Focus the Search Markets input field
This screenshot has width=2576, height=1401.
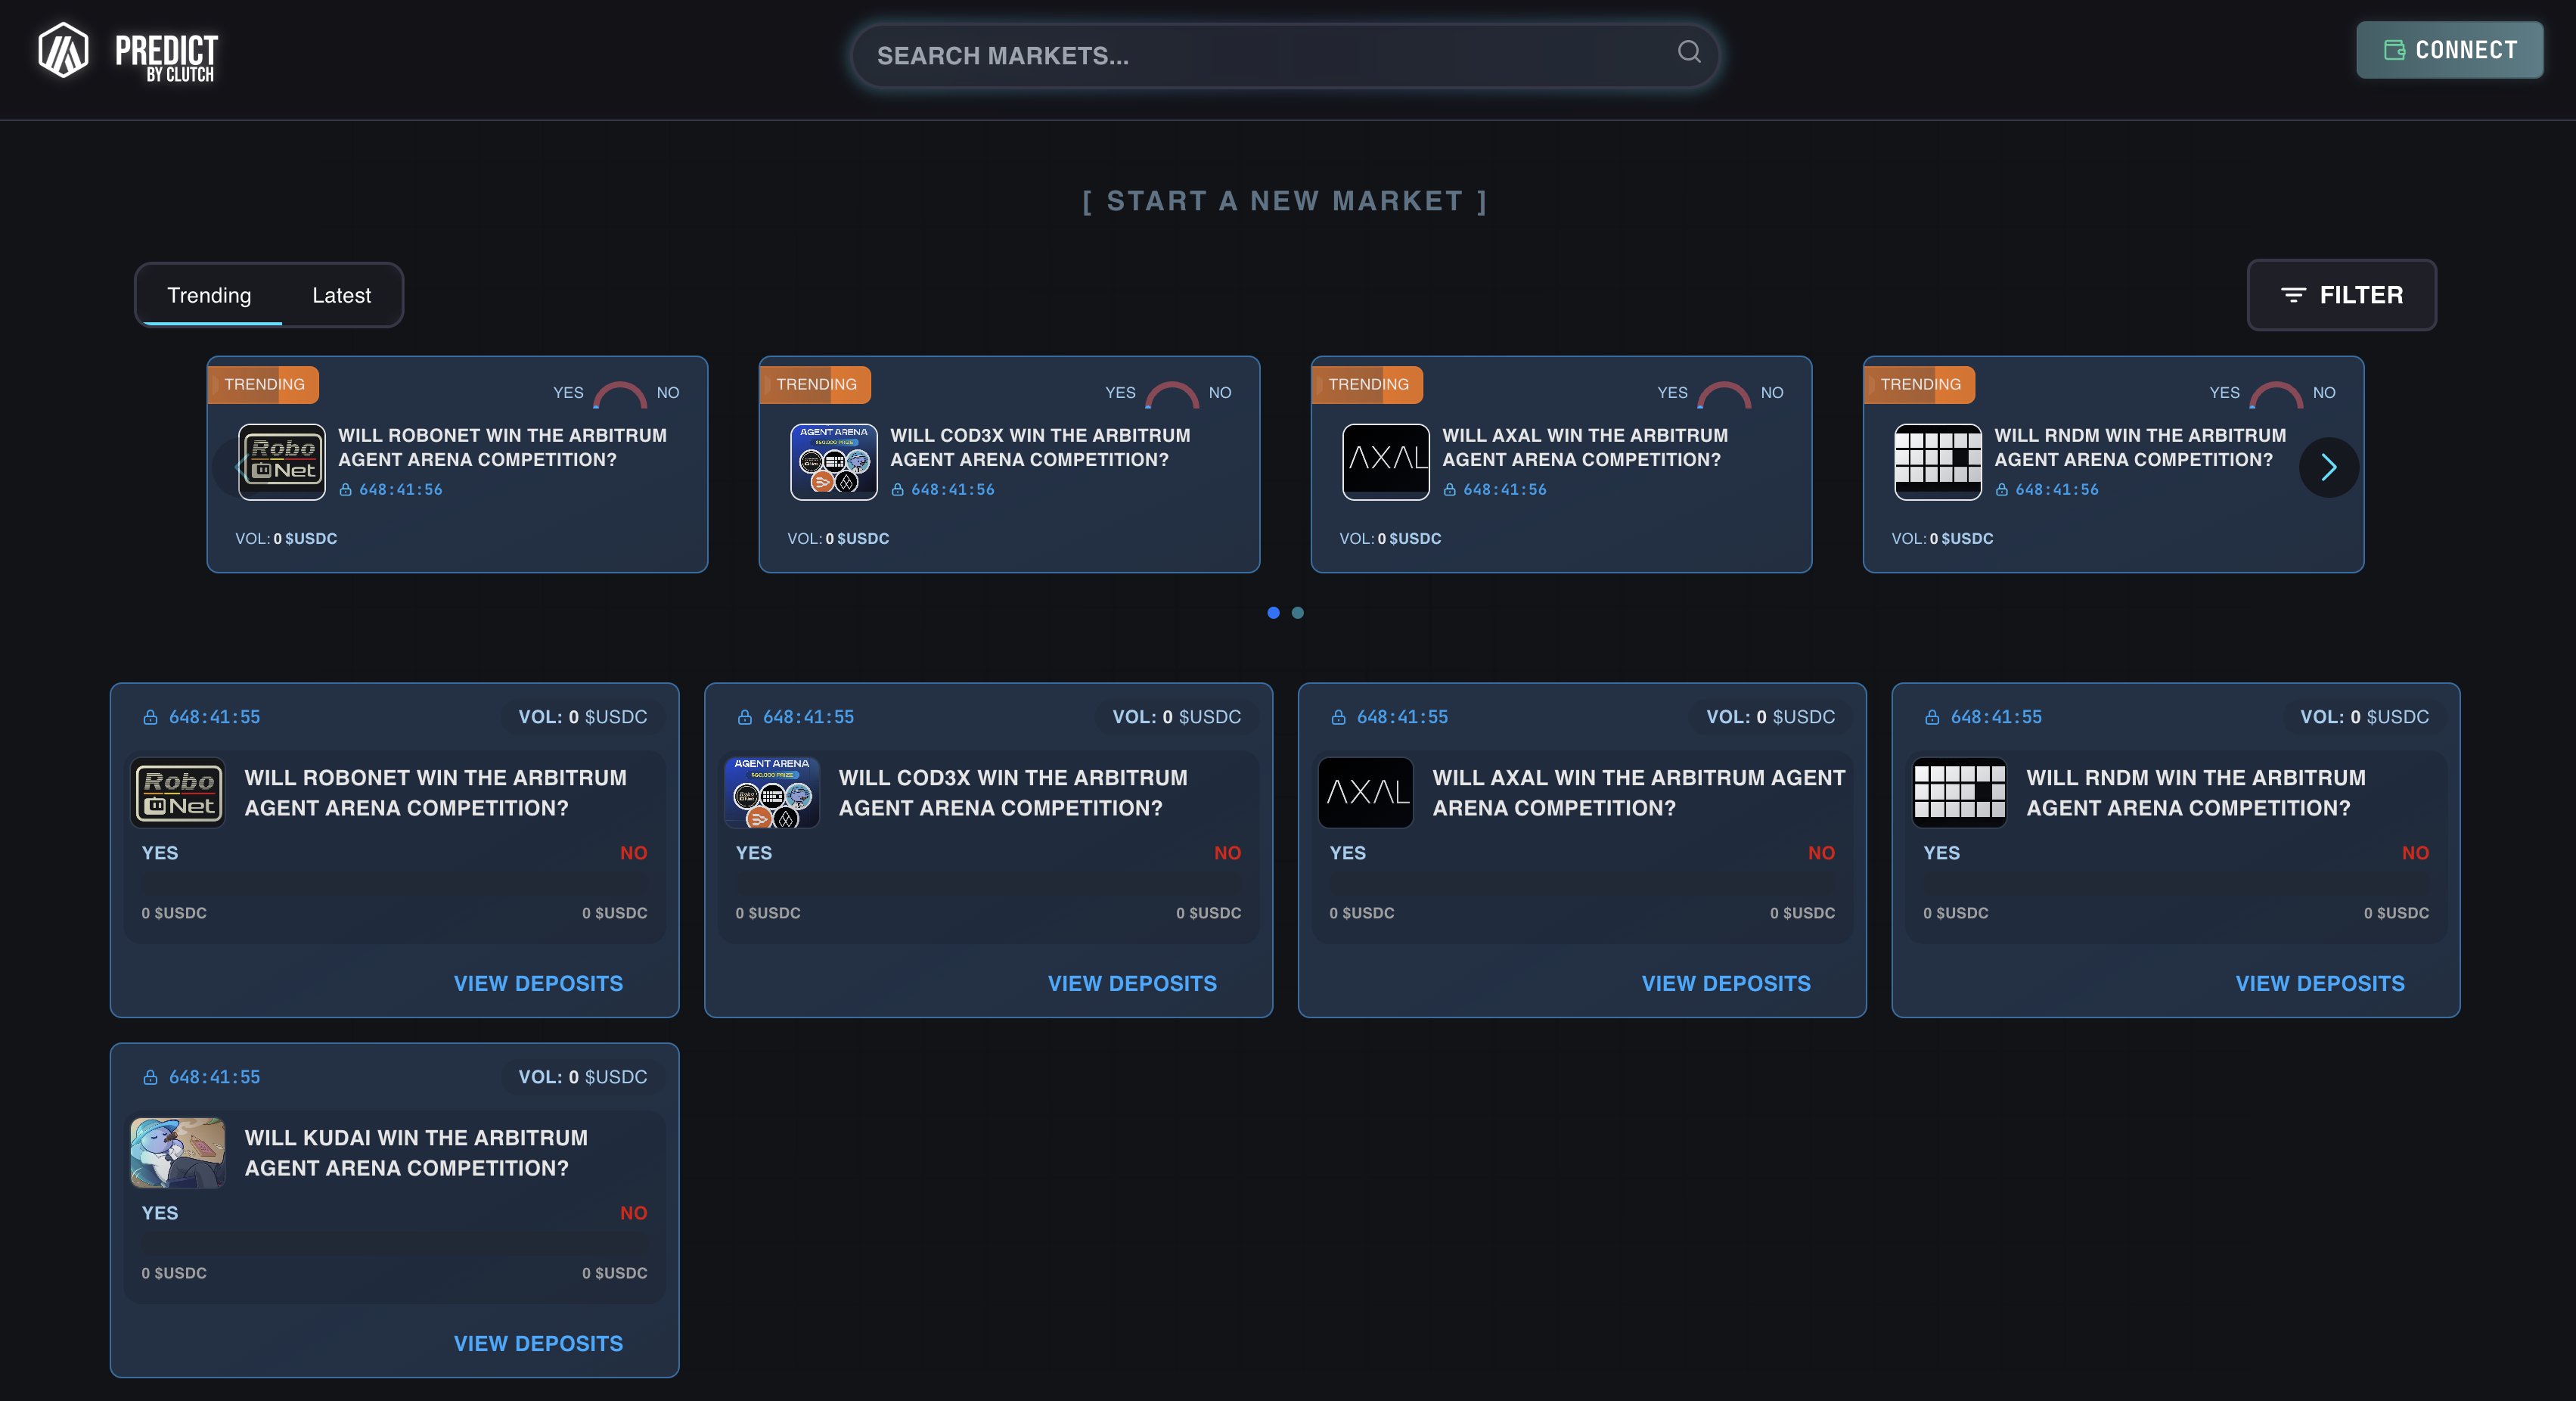[1284, 56]
